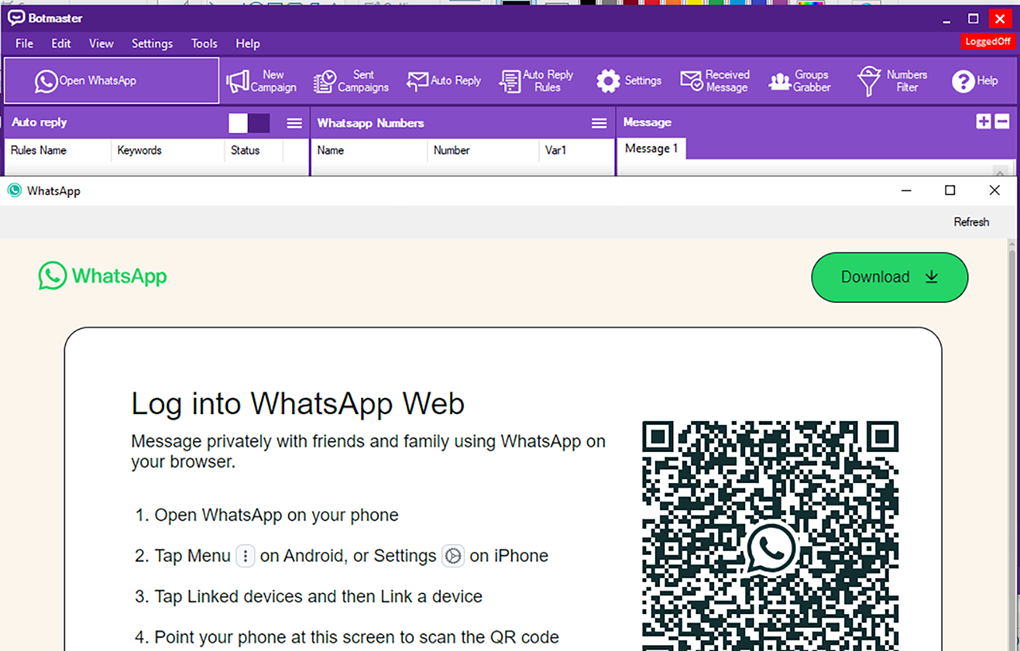Minimize the WhatsApp window
The height and width of the screenshot is (651, 1020).
point(906,190)
